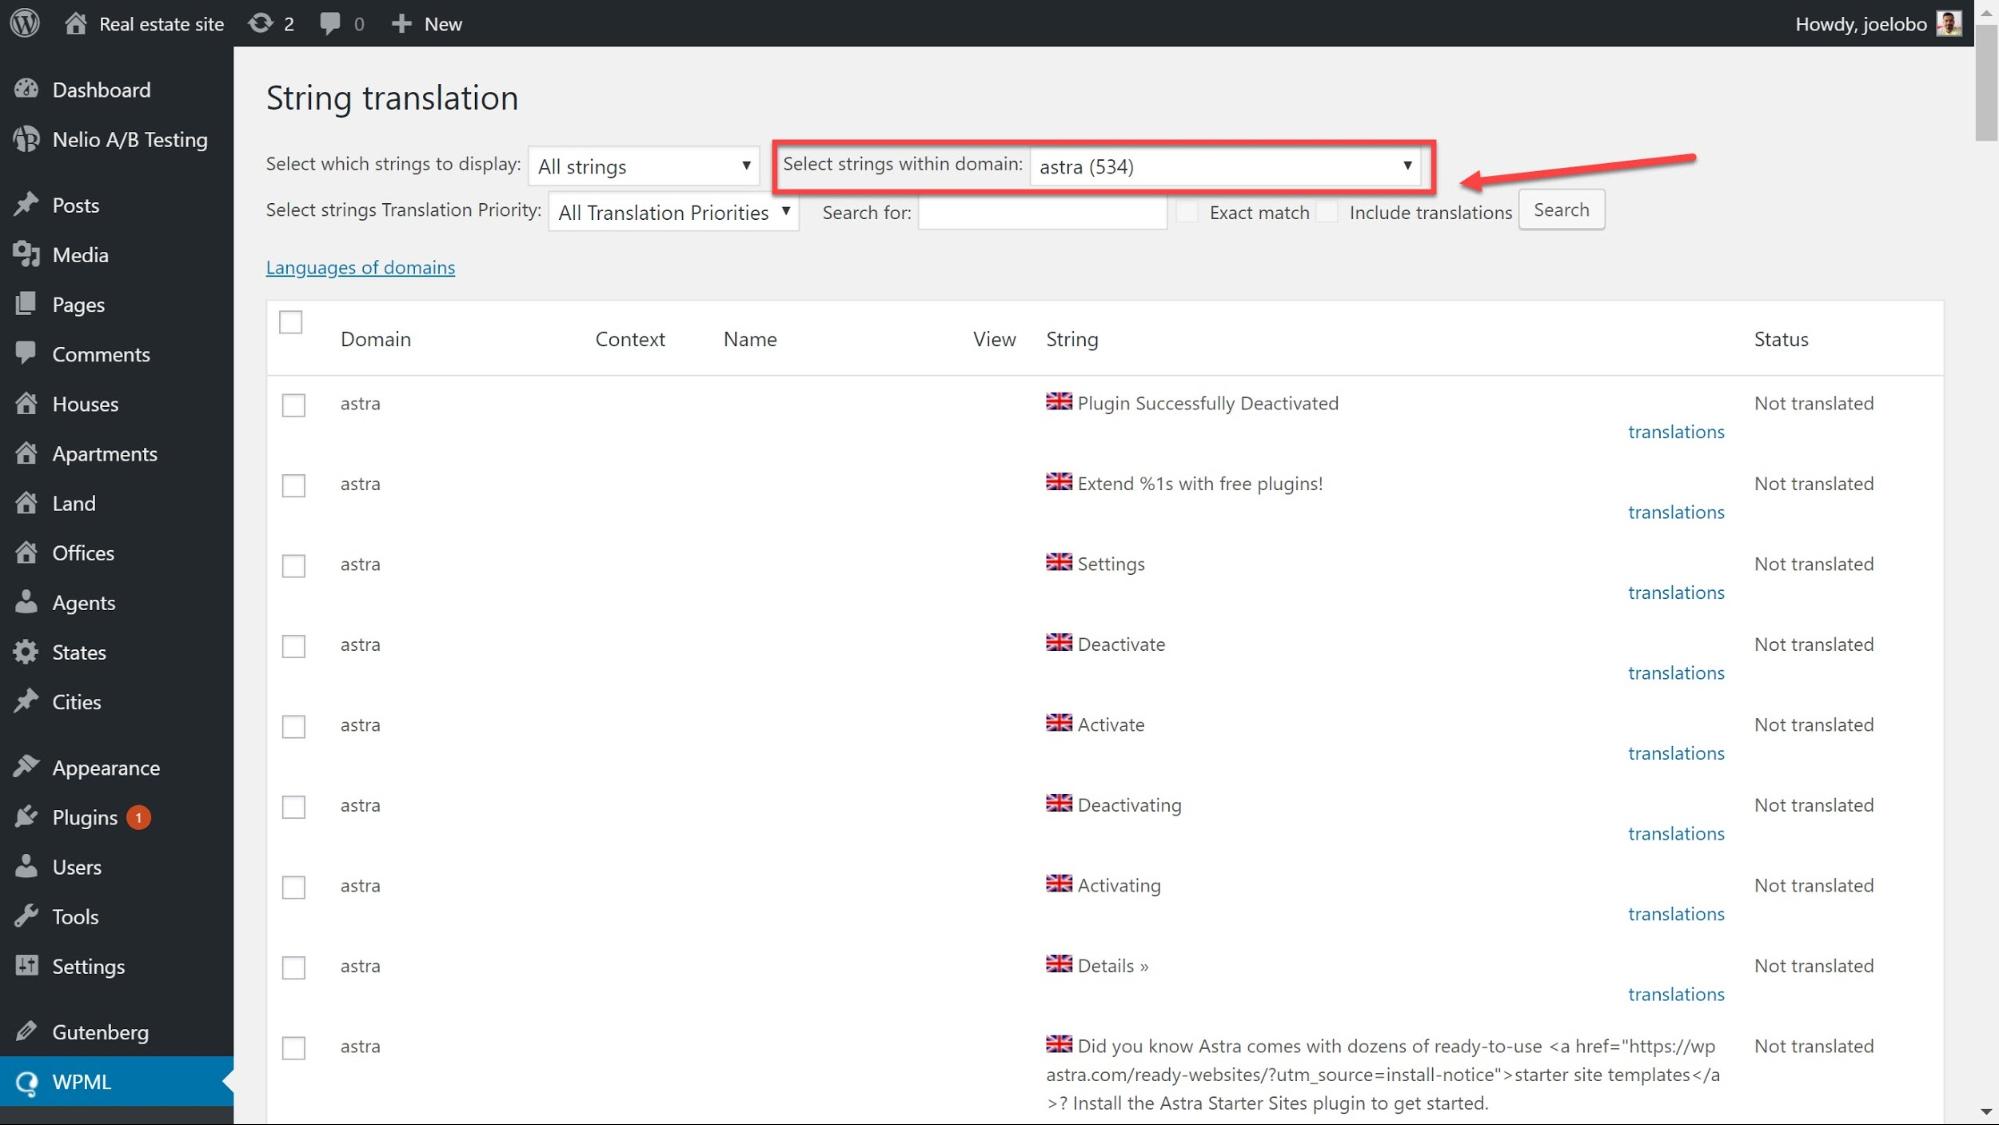Check the box for Plugin Successfully Deactivated row
Image resolution: width=1999 pixels, height=1125 pixels.
293,405
